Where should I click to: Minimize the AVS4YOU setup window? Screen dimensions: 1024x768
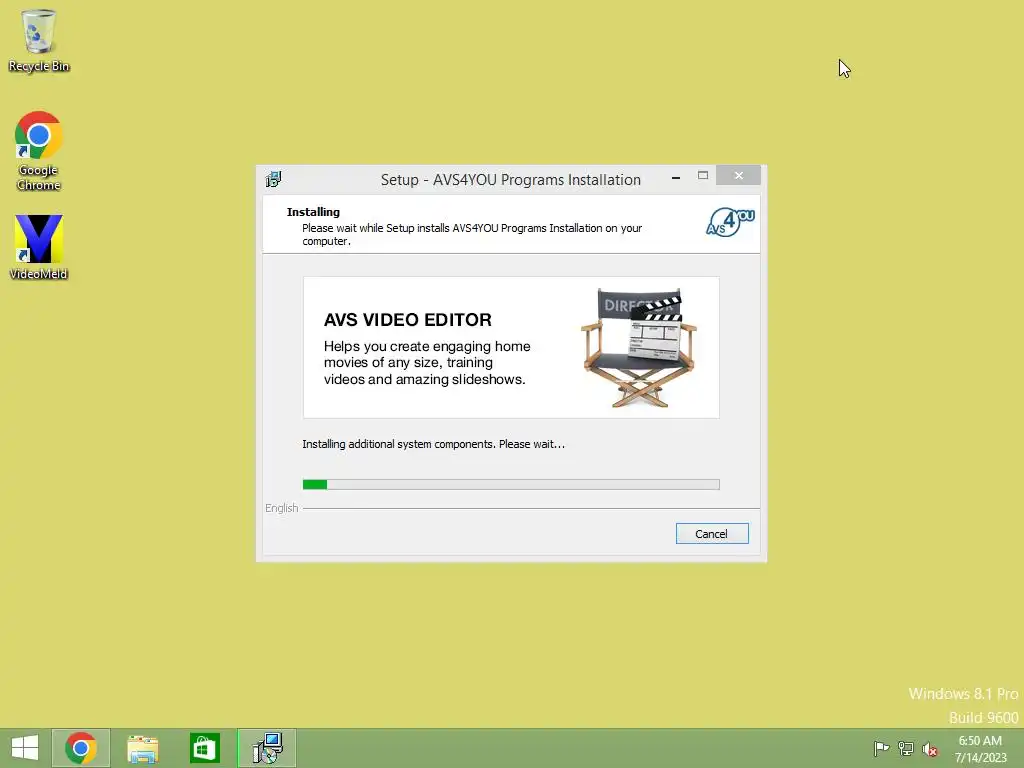coord(676,176)
